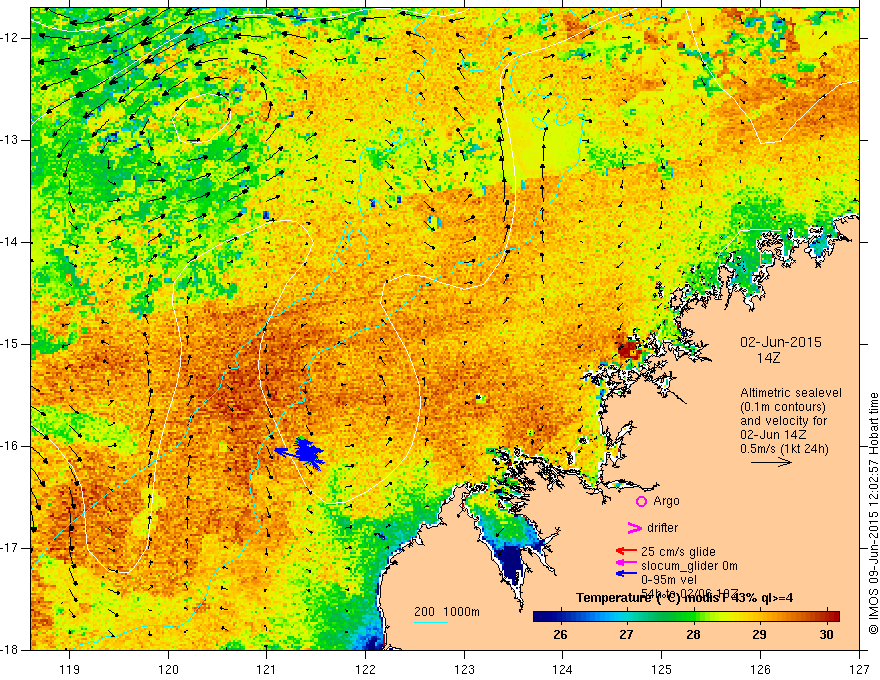This screenshot has width=880, height=680.
Task: Click the longitude axis label 119
Action: click(x=70, y=669)
